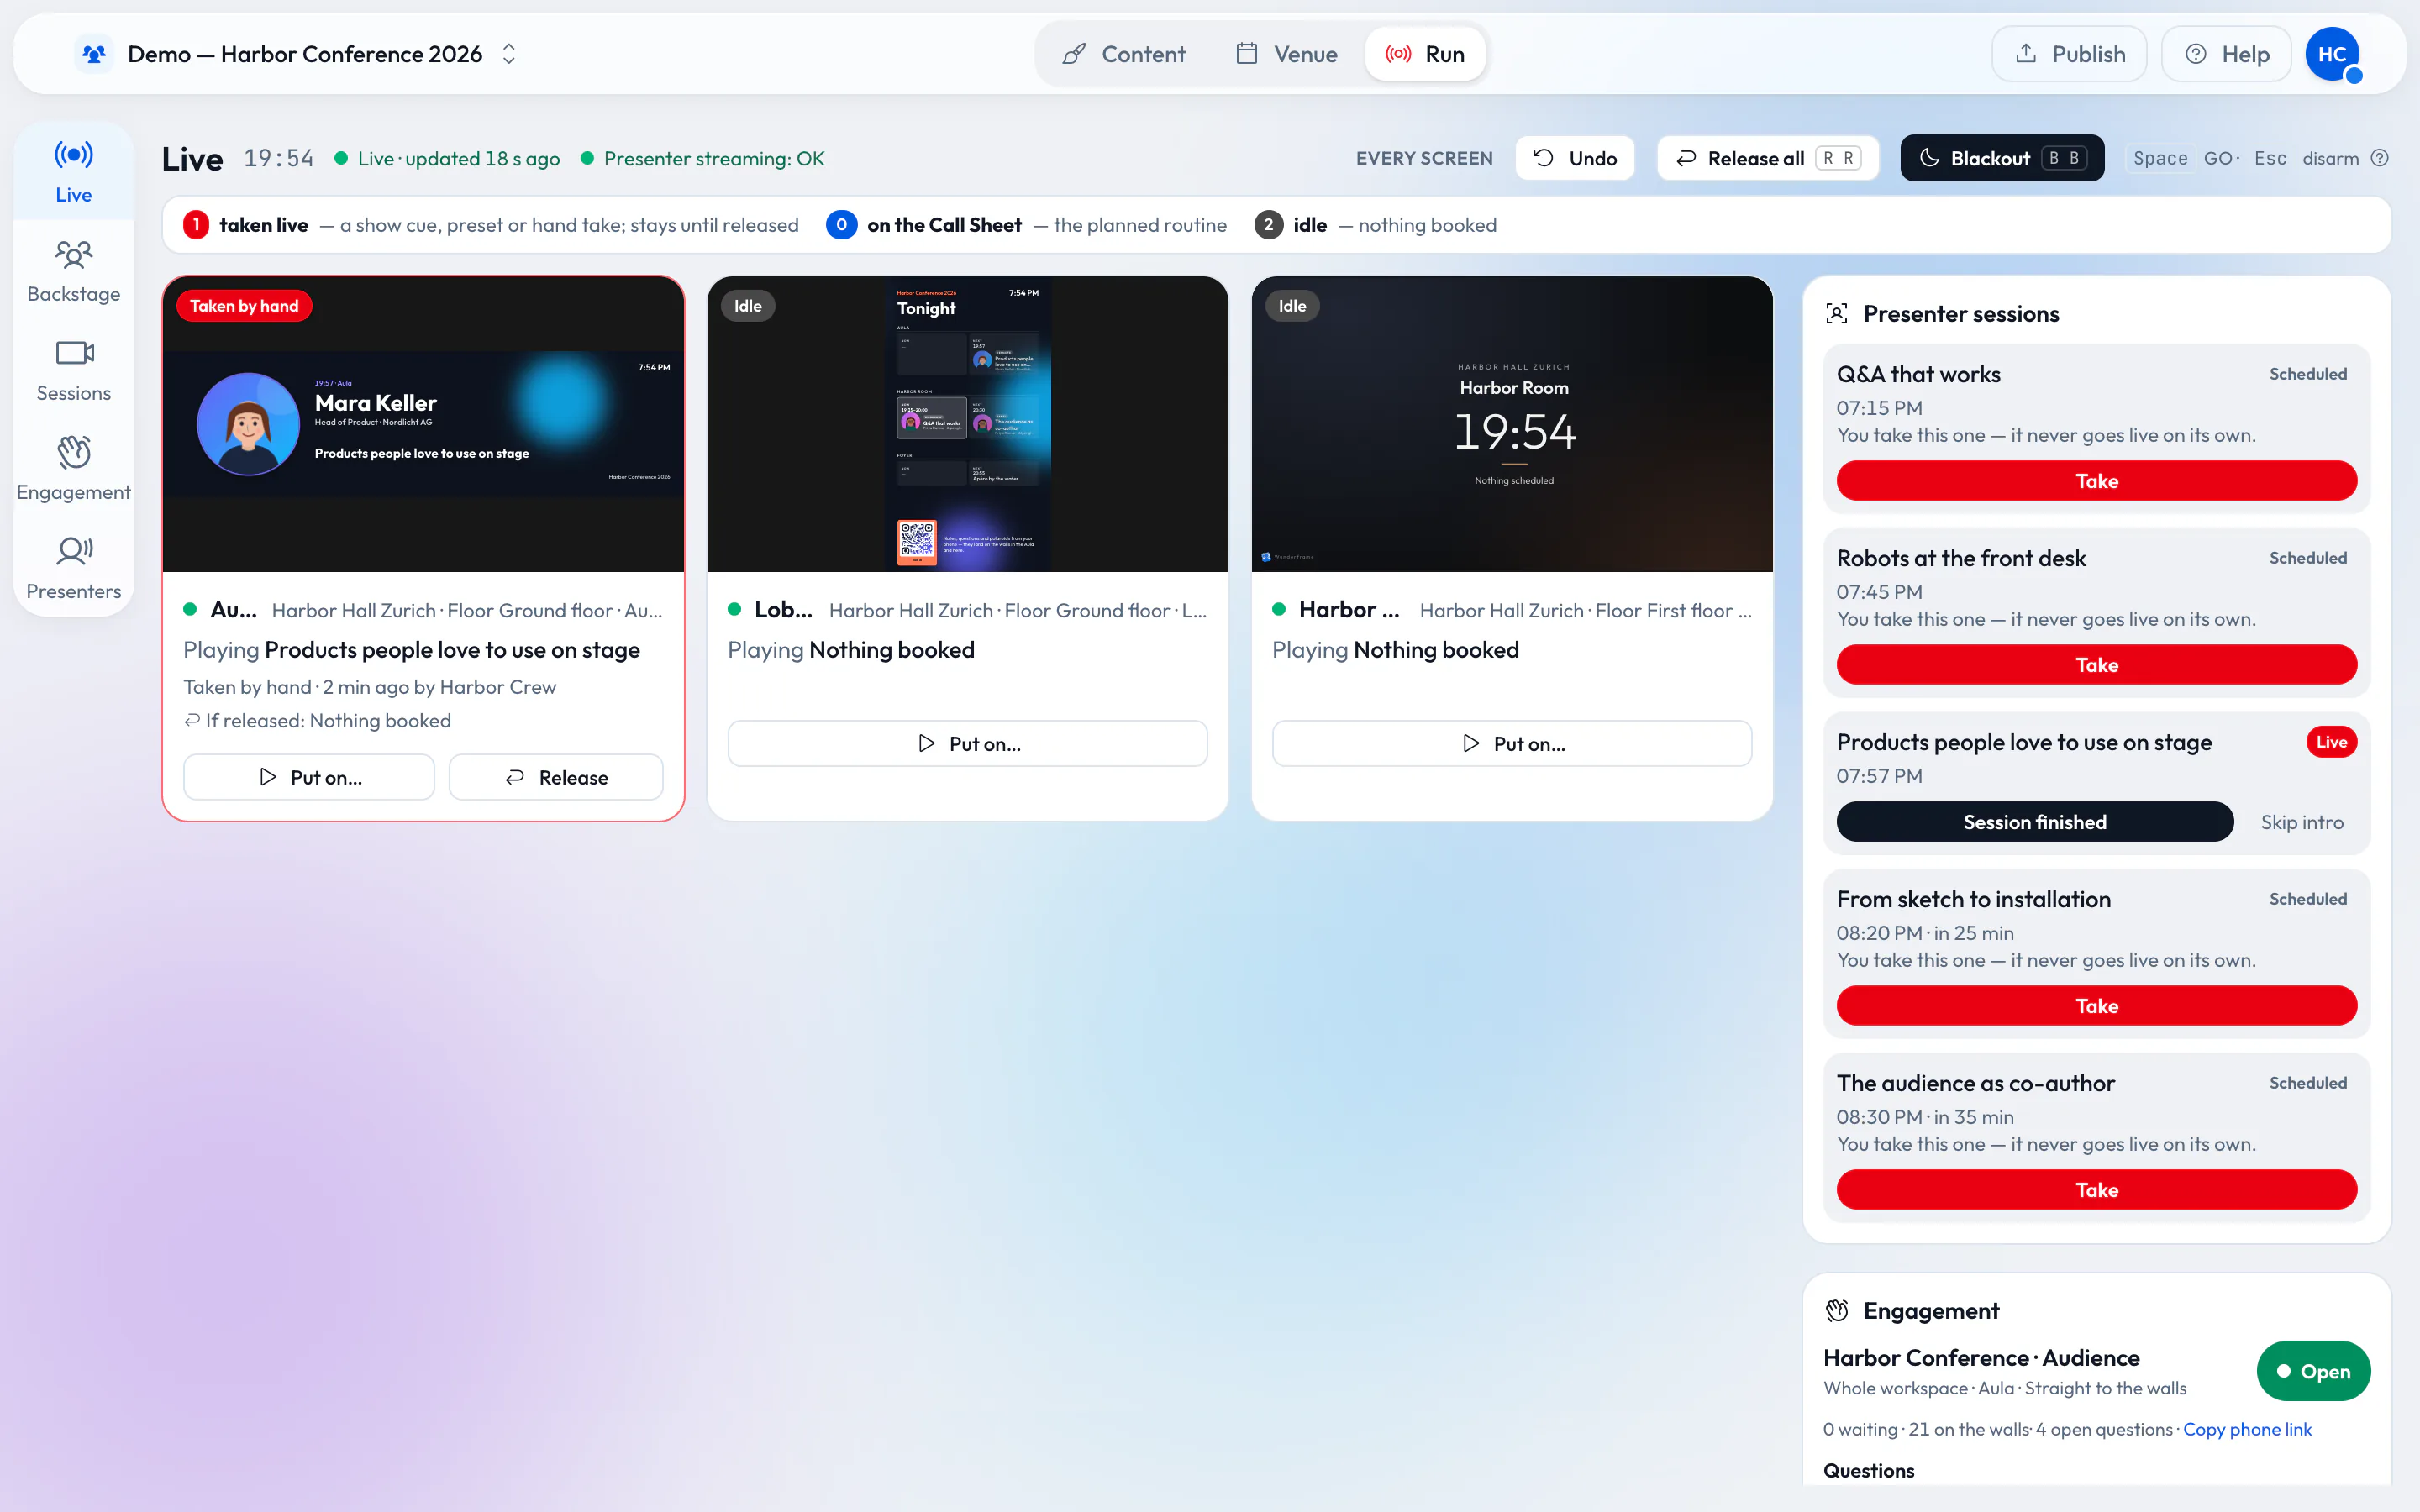Open the Lobby screen preview thumbnail
This screenshot has width=2420, height=1512.
coord(967,424)
